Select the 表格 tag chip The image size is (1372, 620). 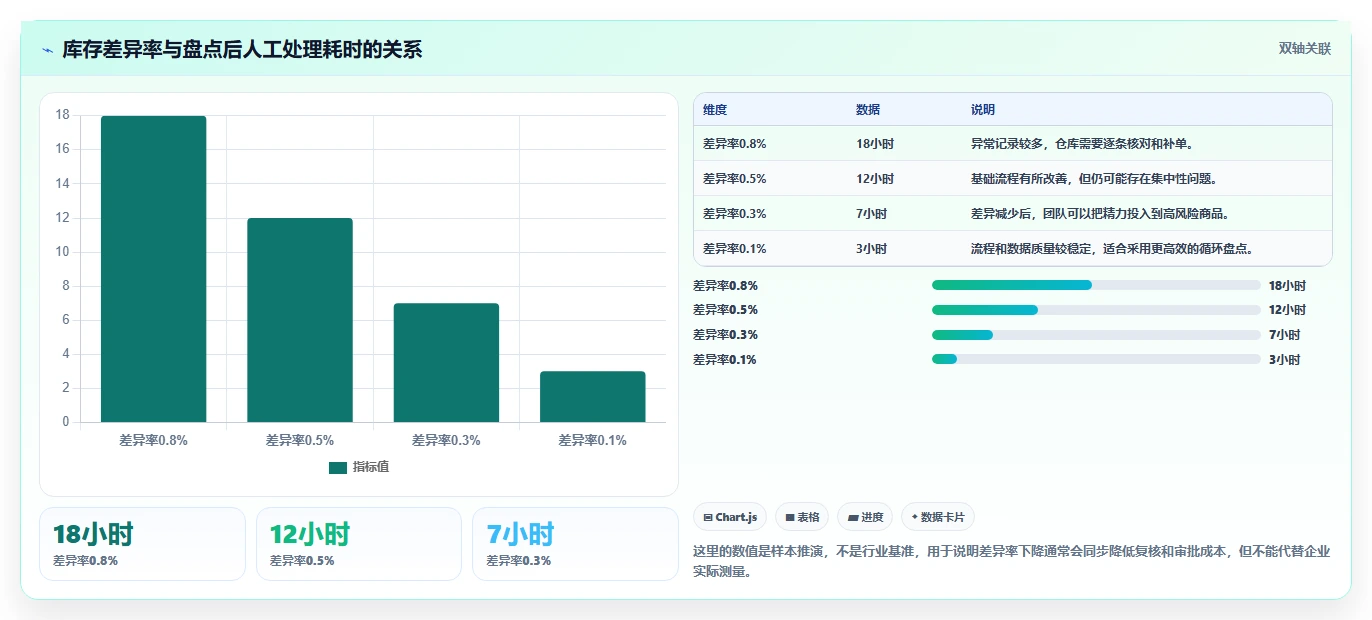point(802,517)
